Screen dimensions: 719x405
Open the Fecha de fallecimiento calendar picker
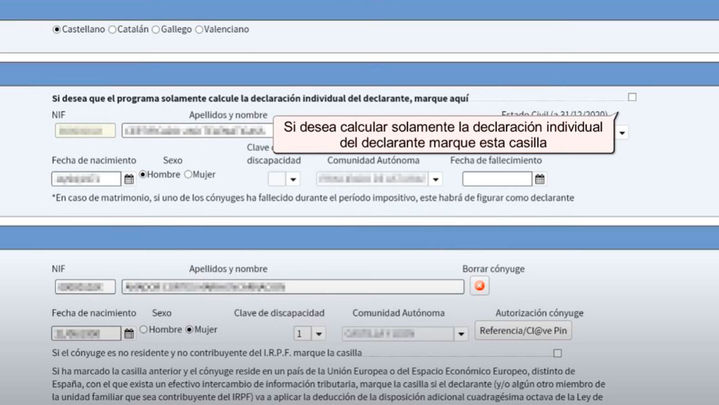click(x=540, y=180)
